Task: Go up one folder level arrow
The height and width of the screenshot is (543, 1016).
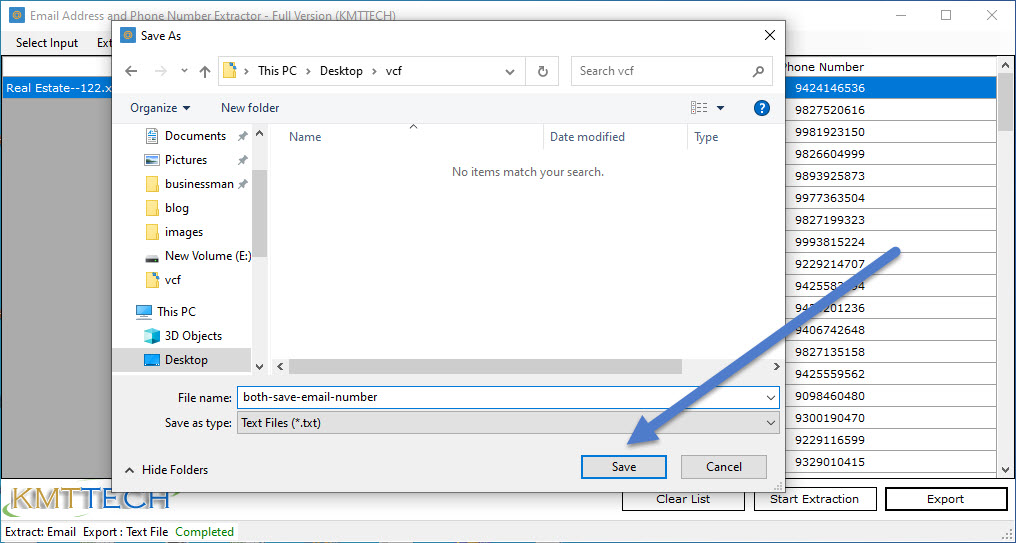Action: (205, 71)
